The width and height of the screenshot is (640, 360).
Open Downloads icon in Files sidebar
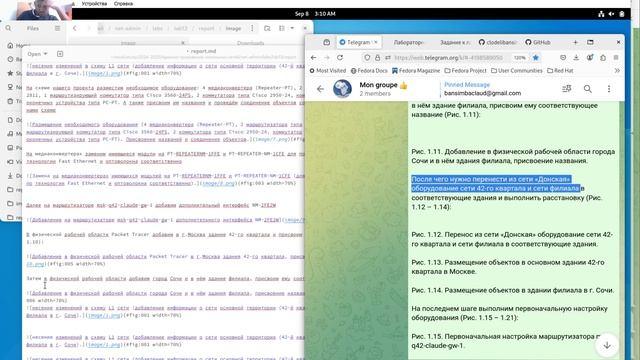[11, 176]
